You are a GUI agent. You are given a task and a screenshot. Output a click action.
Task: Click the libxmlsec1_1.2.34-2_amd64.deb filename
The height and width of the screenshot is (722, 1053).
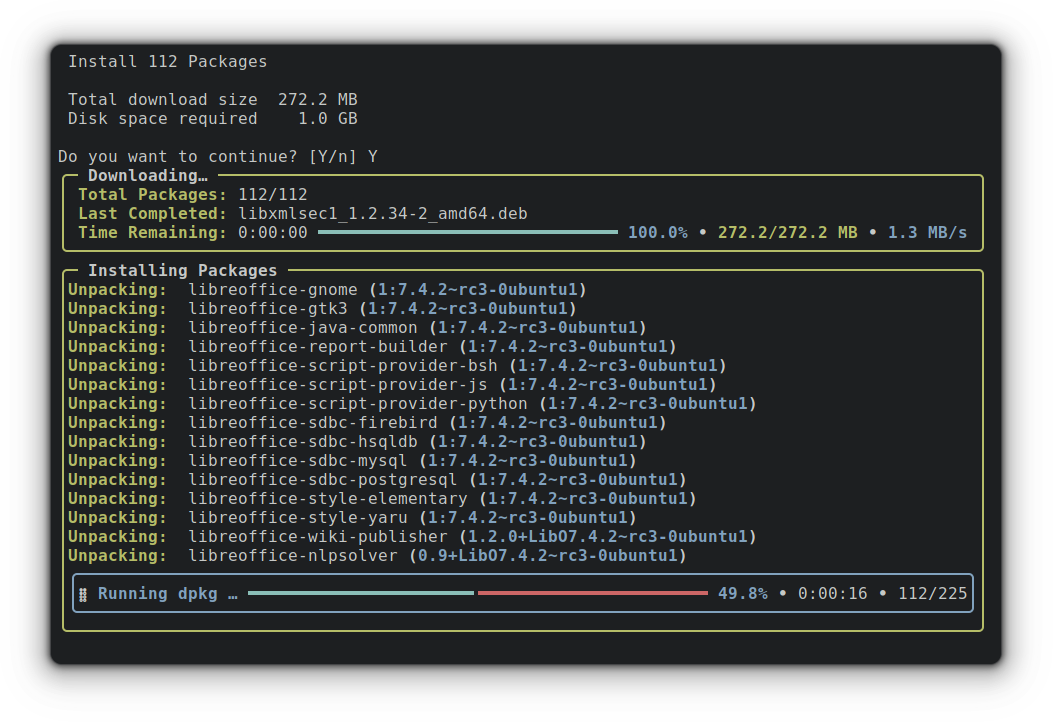(383, 213)
